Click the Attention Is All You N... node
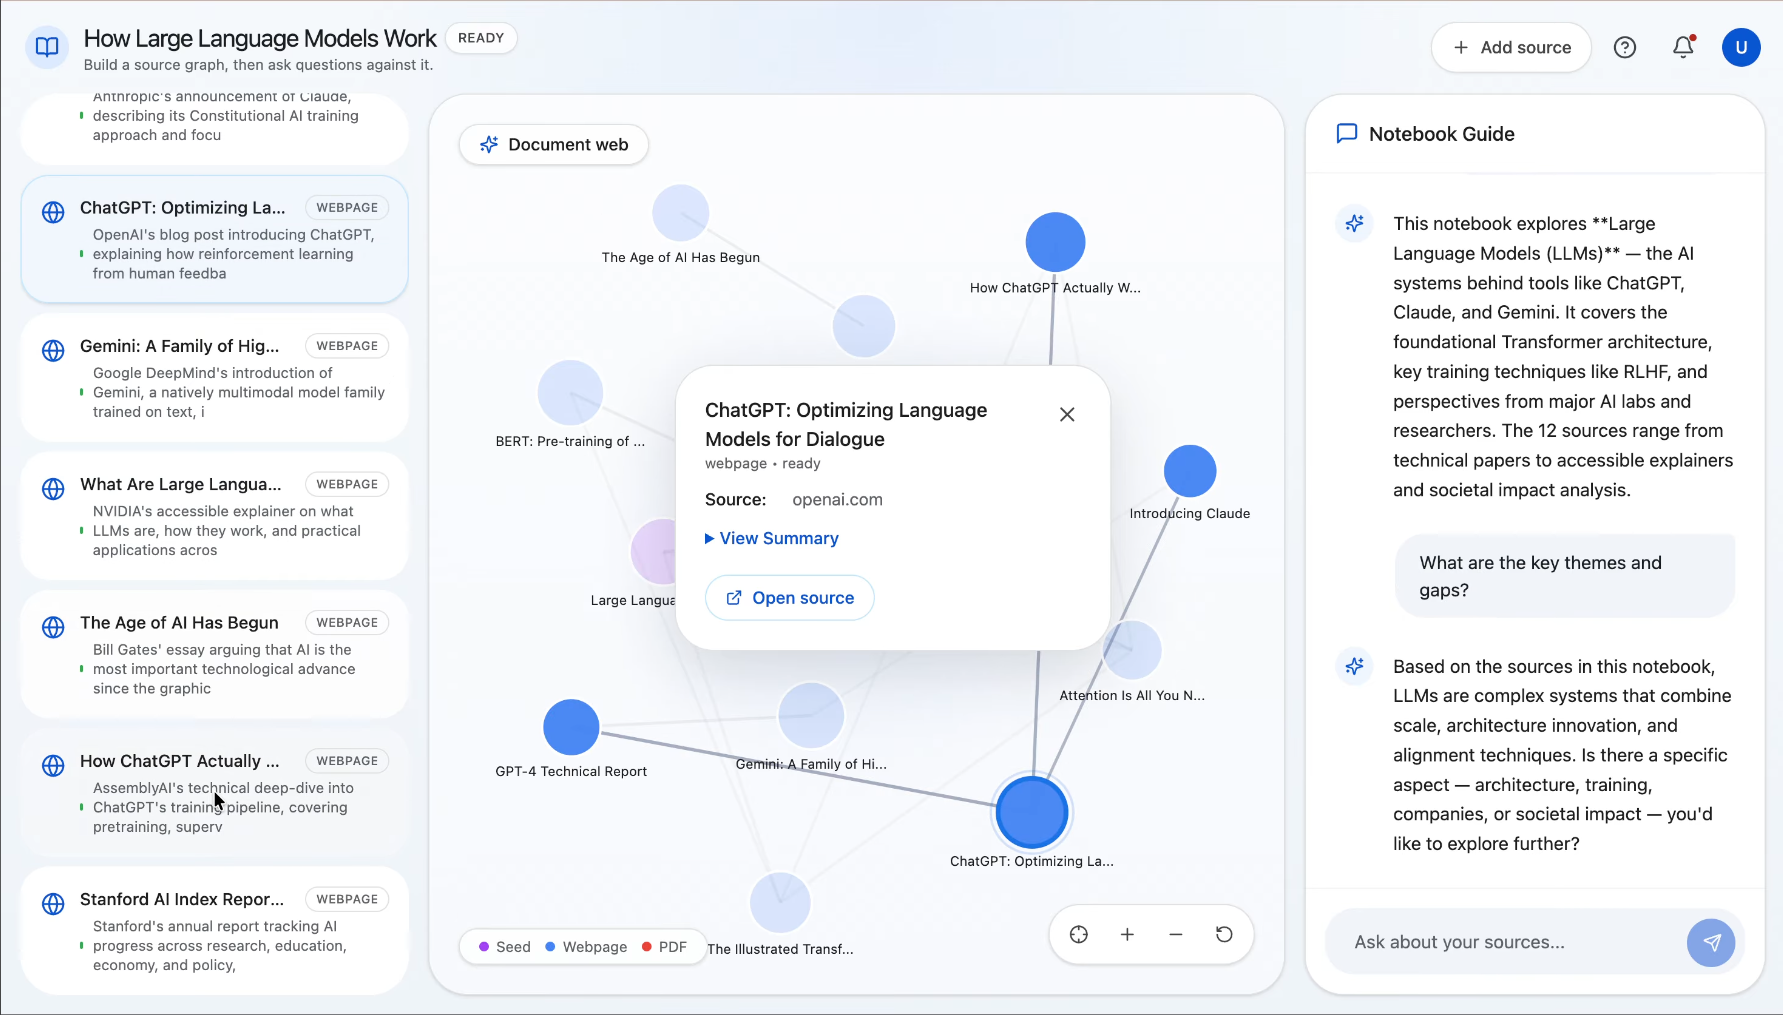The width and height of the screenshot is (1783, 1015). (x=1132, y=651)
